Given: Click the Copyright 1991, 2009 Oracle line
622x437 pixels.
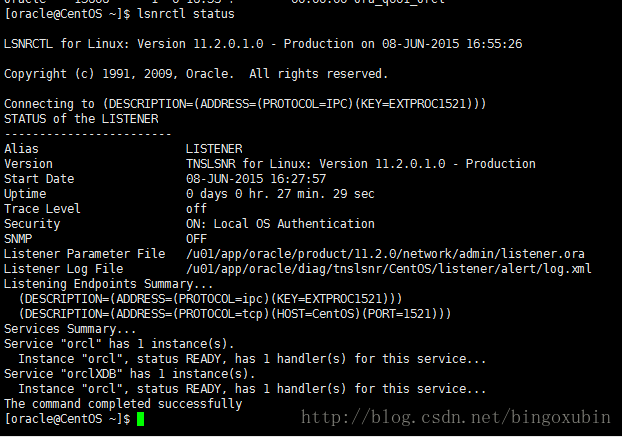Looking at the screenshot, I should [196, 74].
